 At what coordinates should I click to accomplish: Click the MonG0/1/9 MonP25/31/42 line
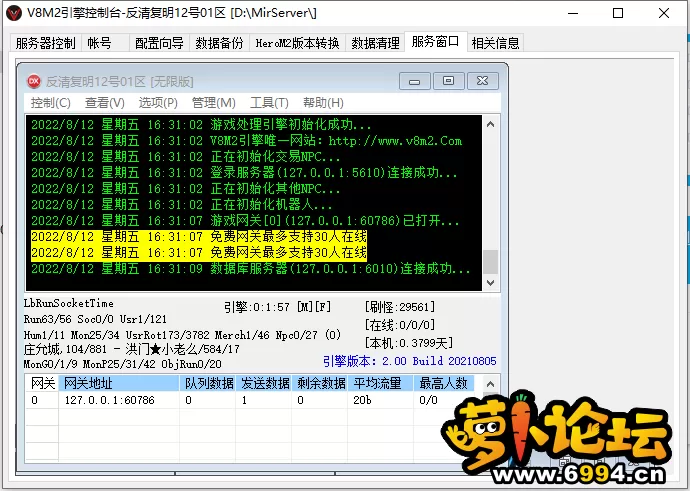122,364
